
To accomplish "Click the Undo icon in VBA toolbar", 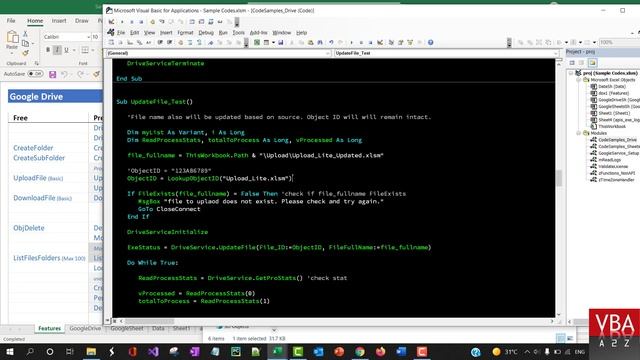I will (331, 42).
